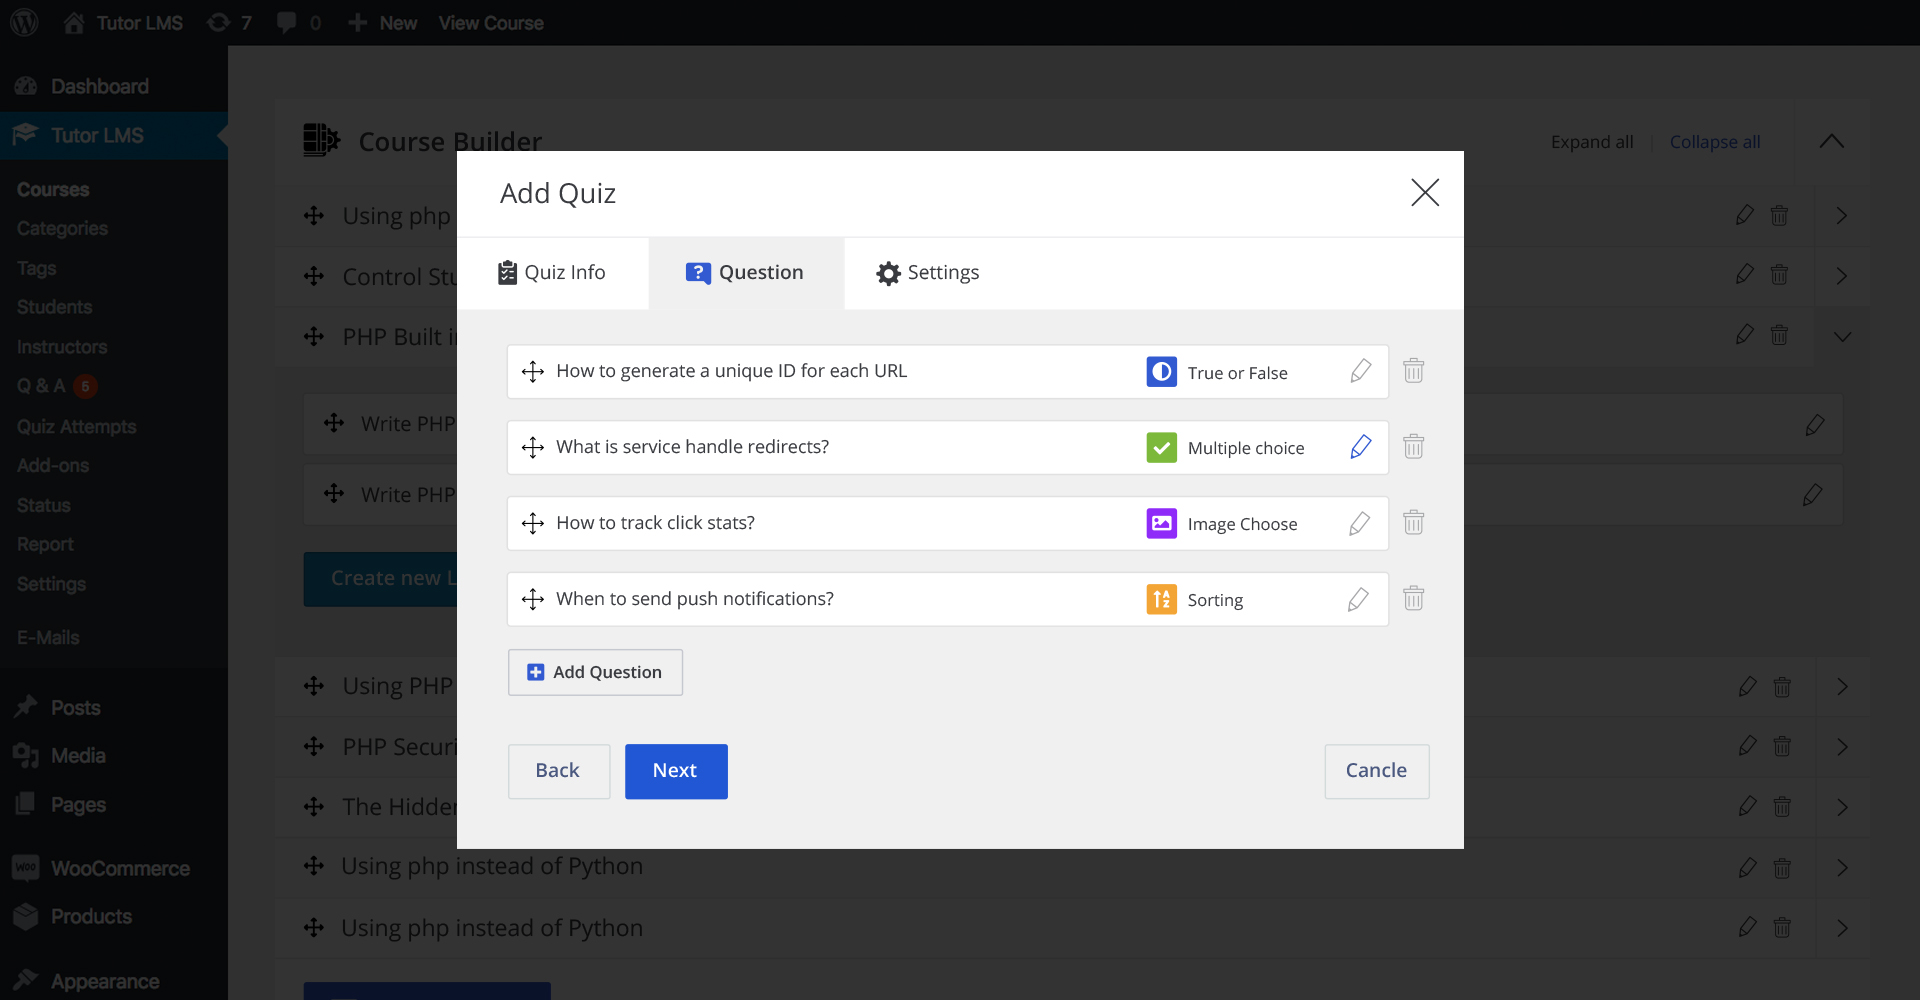Delete the Sorting question
1920x1000 pixels.
(x=1413, y=599)
